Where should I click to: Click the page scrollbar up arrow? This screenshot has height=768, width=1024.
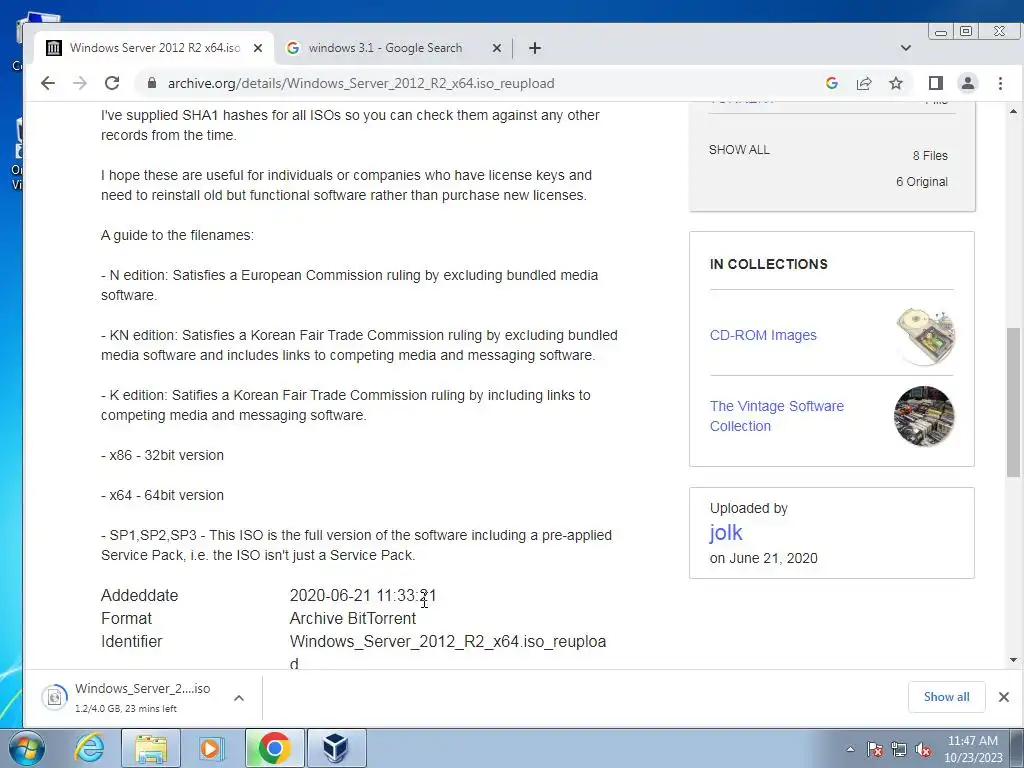(1013, 112)
